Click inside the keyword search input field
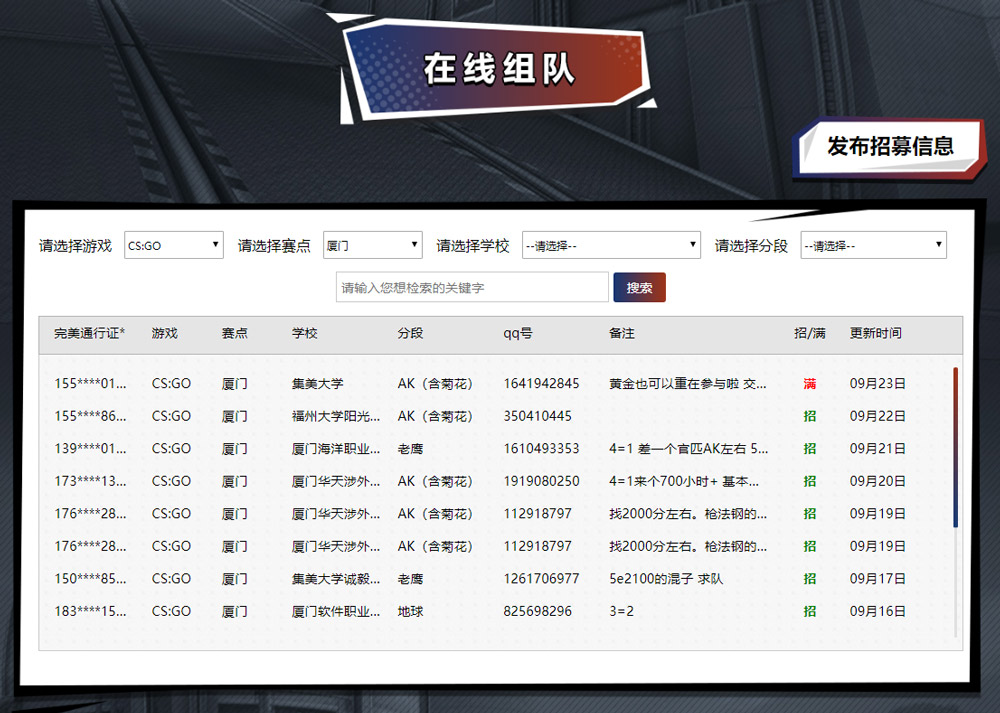1000x713 pixels. 470,287
